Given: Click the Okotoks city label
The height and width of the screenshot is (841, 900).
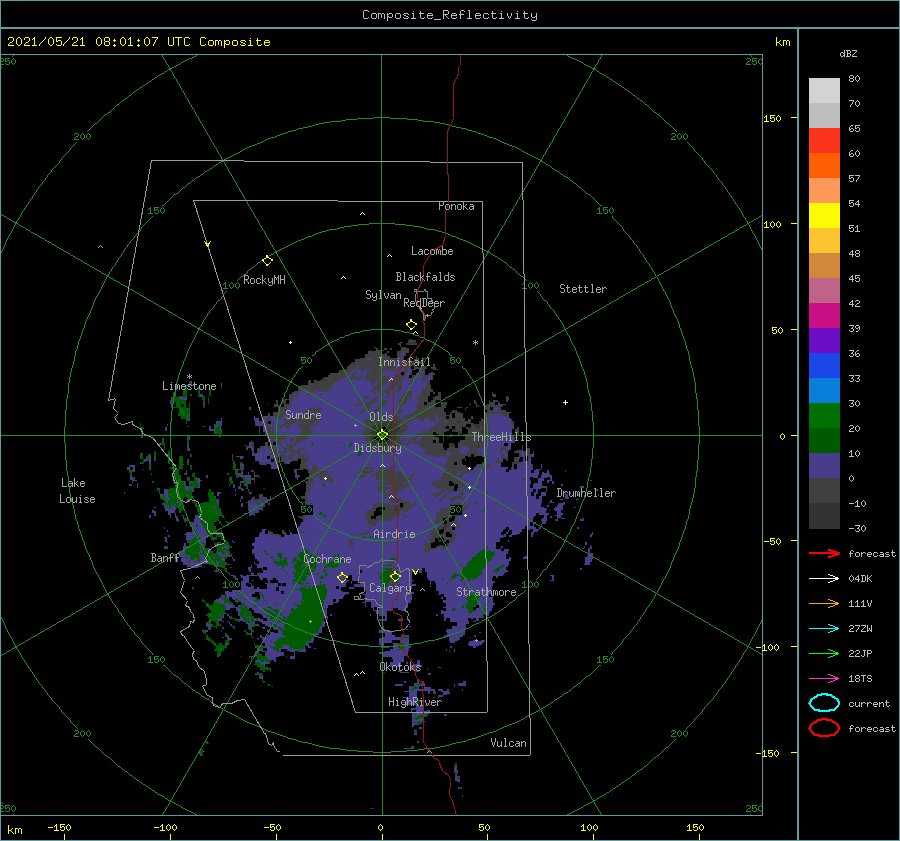Looking at the screenshot, I should (401, 666).
